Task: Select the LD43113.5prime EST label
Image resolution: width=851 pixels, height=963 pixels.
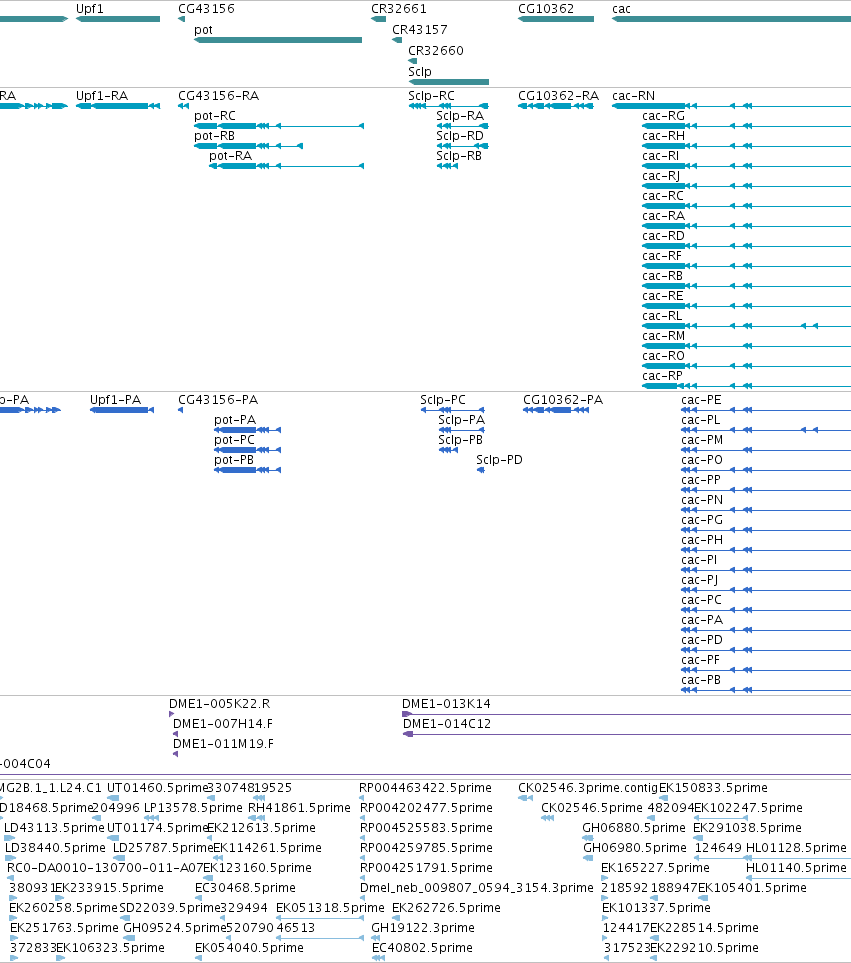Action: [x=55, y=828]
